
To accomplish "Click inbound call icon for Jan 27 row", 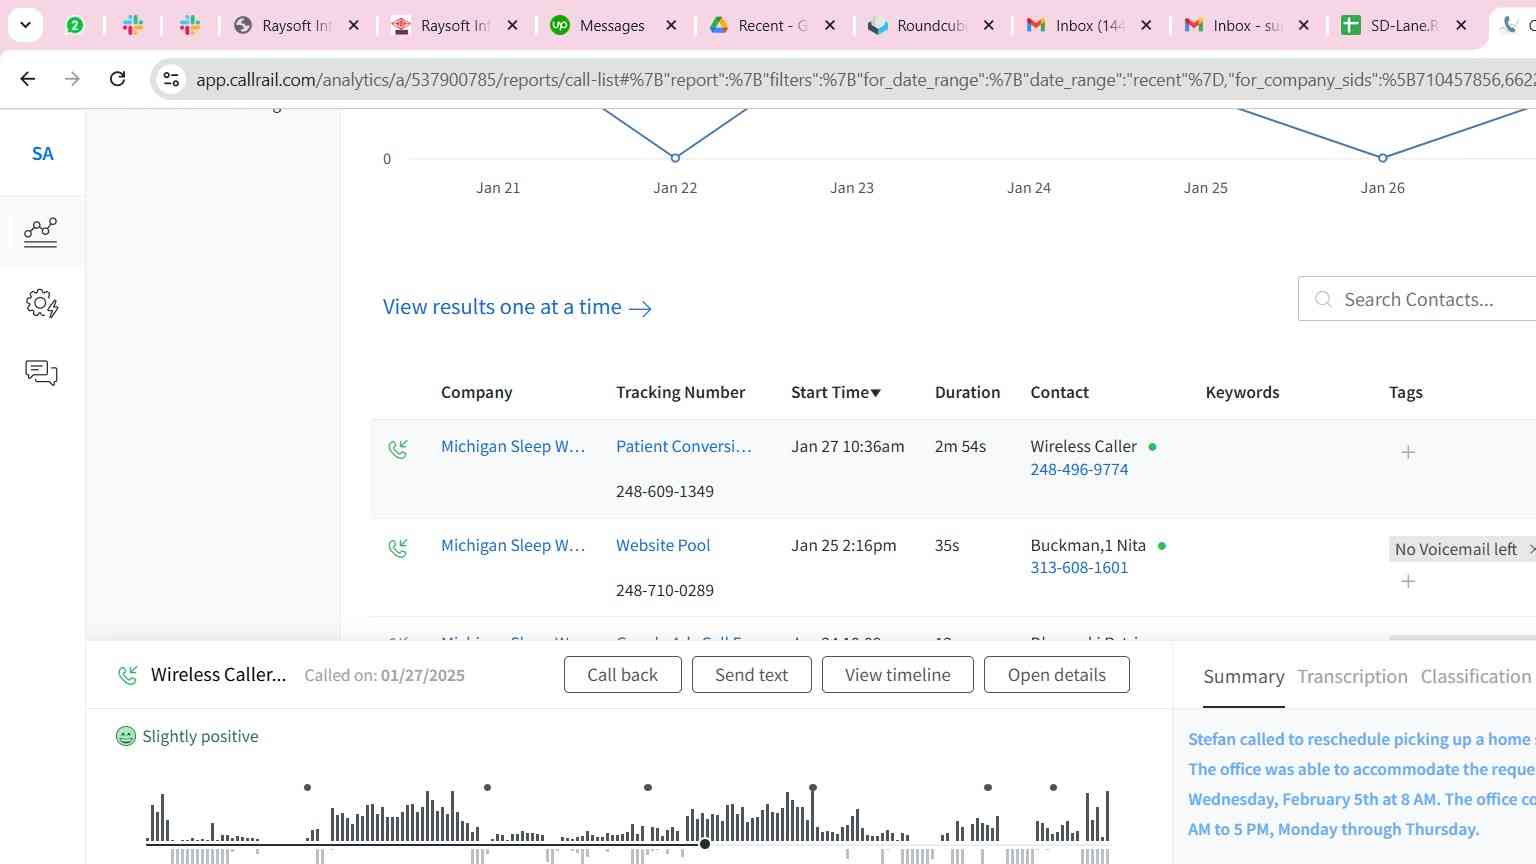I will (x=398, y=449).
